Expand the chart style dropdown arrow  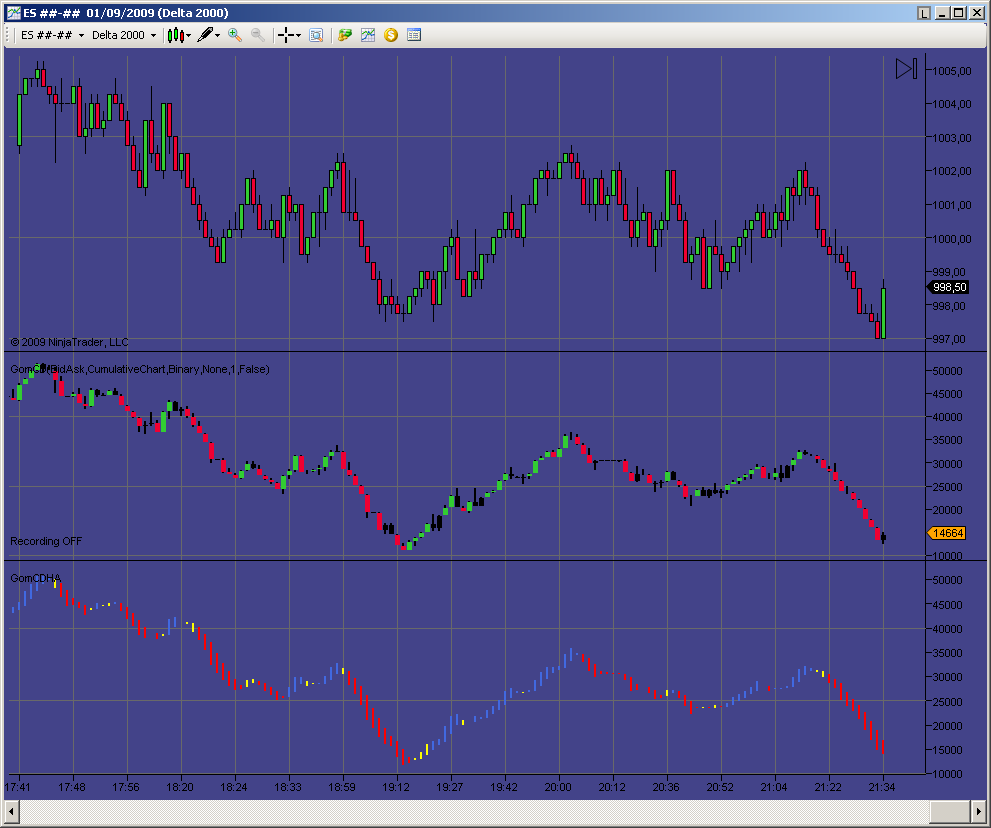pos(189,35)
